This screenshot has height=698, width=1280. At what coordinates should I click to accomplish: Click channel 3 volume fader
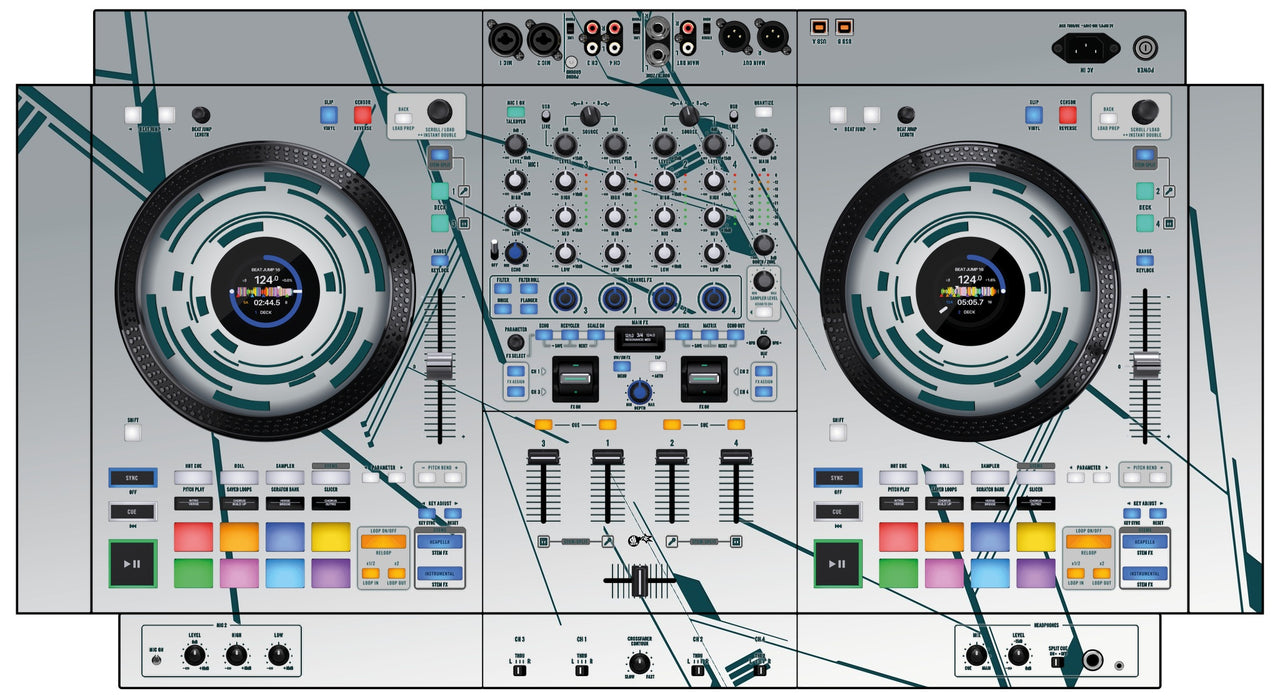(x=543, y=457)
